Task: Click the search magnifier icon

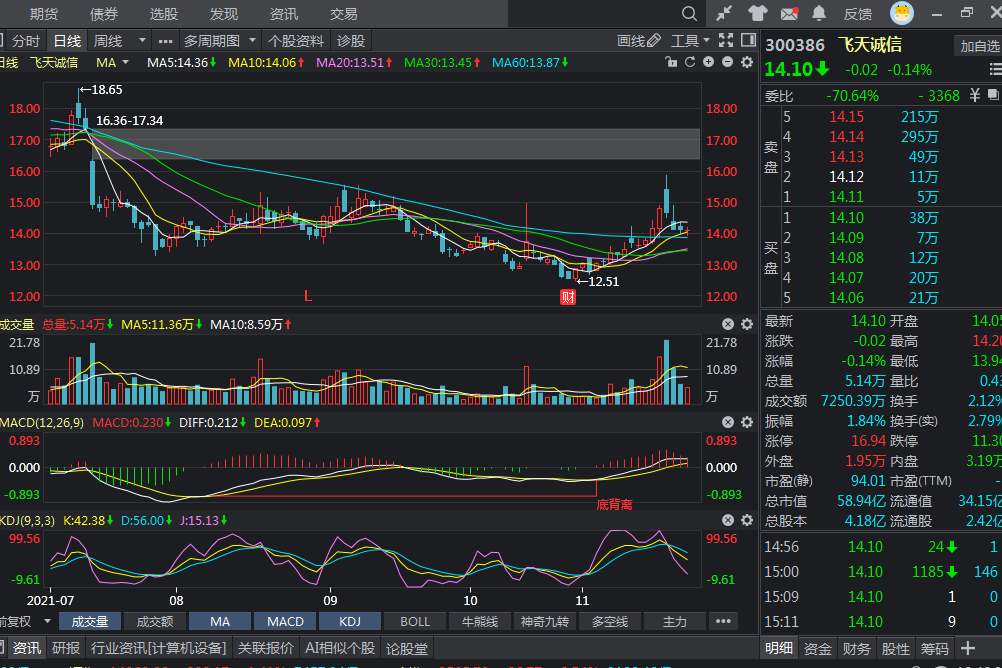Action: (x=689, y=14)
